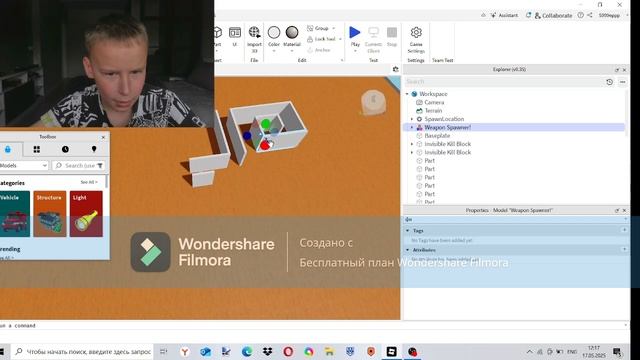Image resolution: width=640 pixels, height=360 pixels.
Task: Click the Current Client icon
Action: pyautogui.click(x=373, y=32)
